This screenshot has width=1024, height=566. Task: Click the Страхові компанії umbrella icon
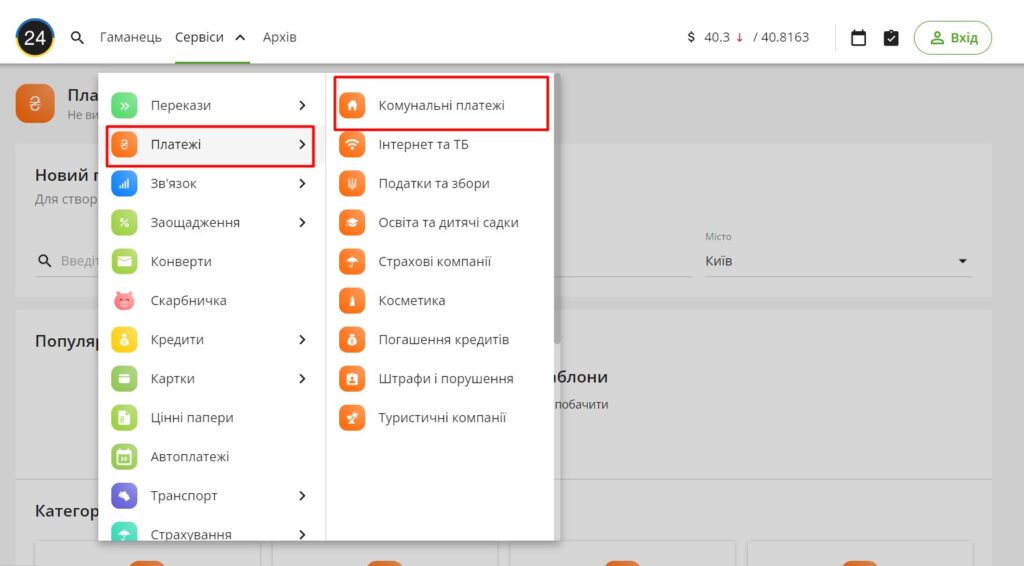(352, 262)
